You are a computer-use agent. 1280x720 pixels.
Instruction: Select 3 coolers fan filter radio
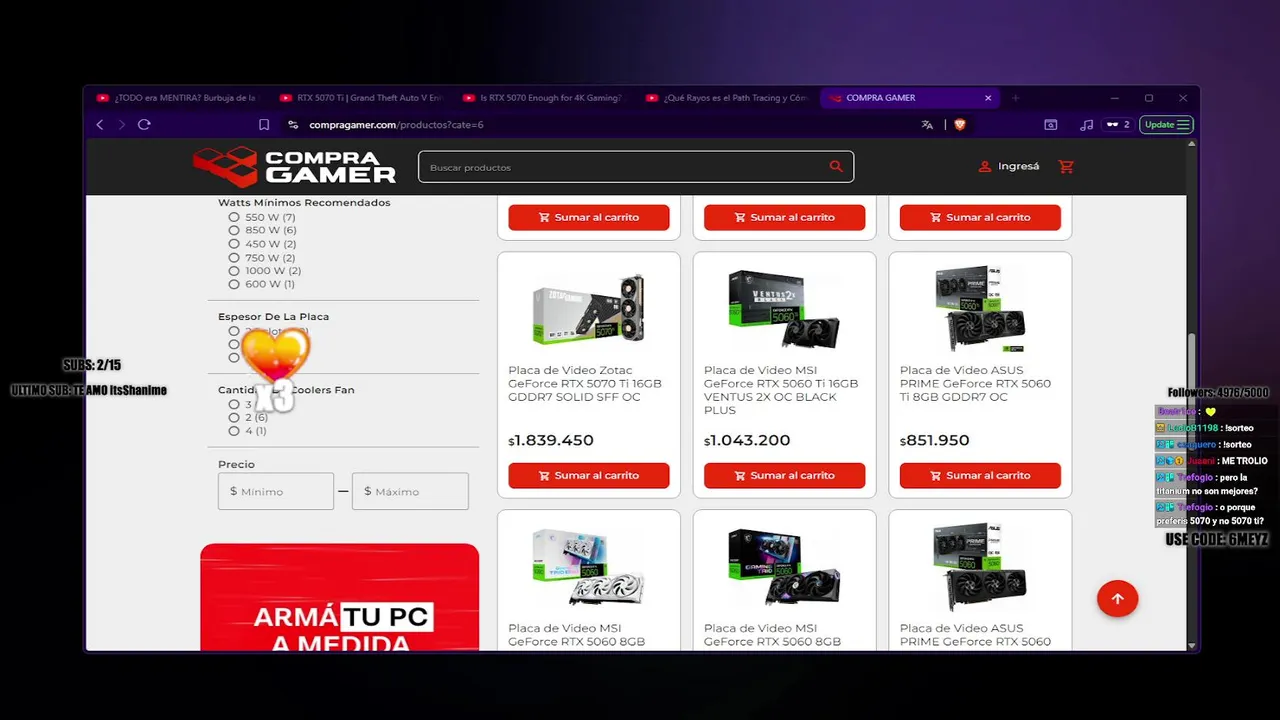pyautogui.click(x=234, y=405)
